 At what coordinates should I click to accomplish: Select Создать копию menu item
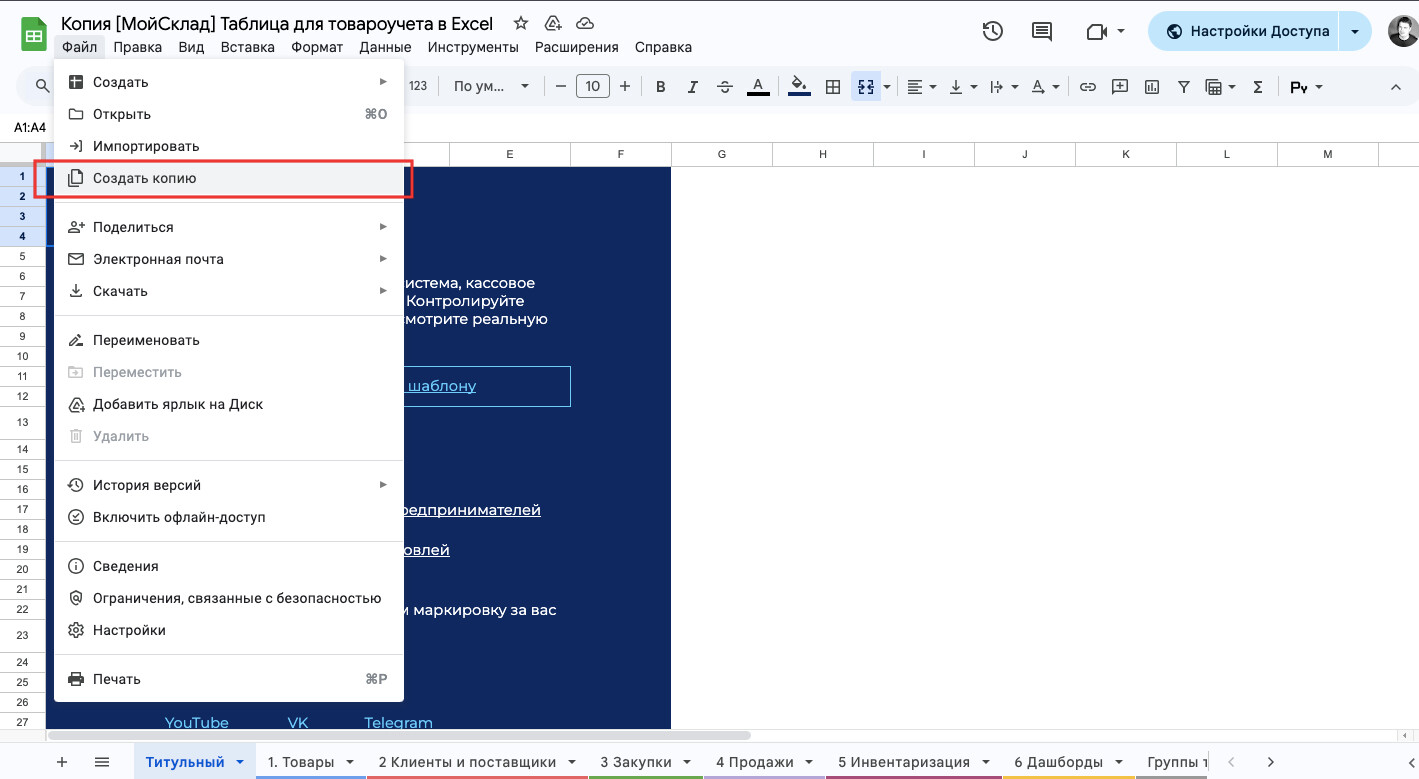point(228,178)
